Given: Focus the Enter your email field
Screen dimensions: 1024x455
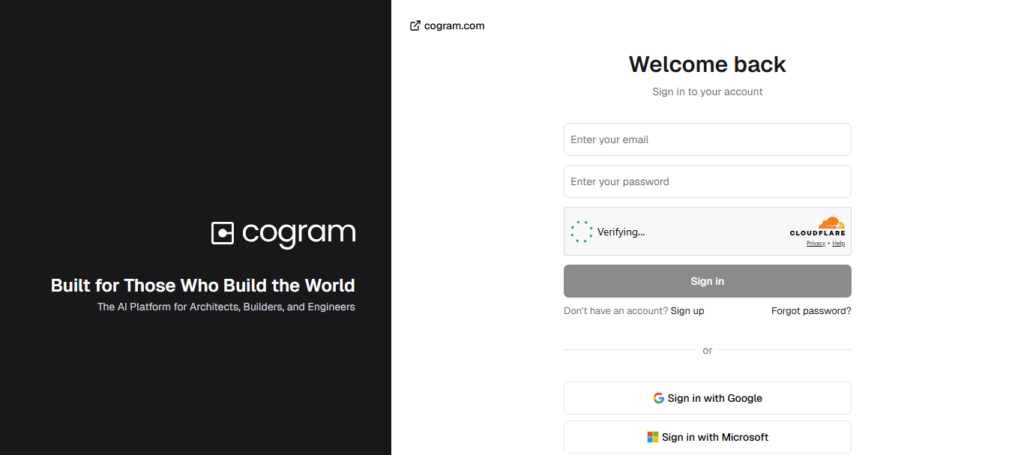Looking at the screenshot, I should pyautogui.click(x=707, y=140).
